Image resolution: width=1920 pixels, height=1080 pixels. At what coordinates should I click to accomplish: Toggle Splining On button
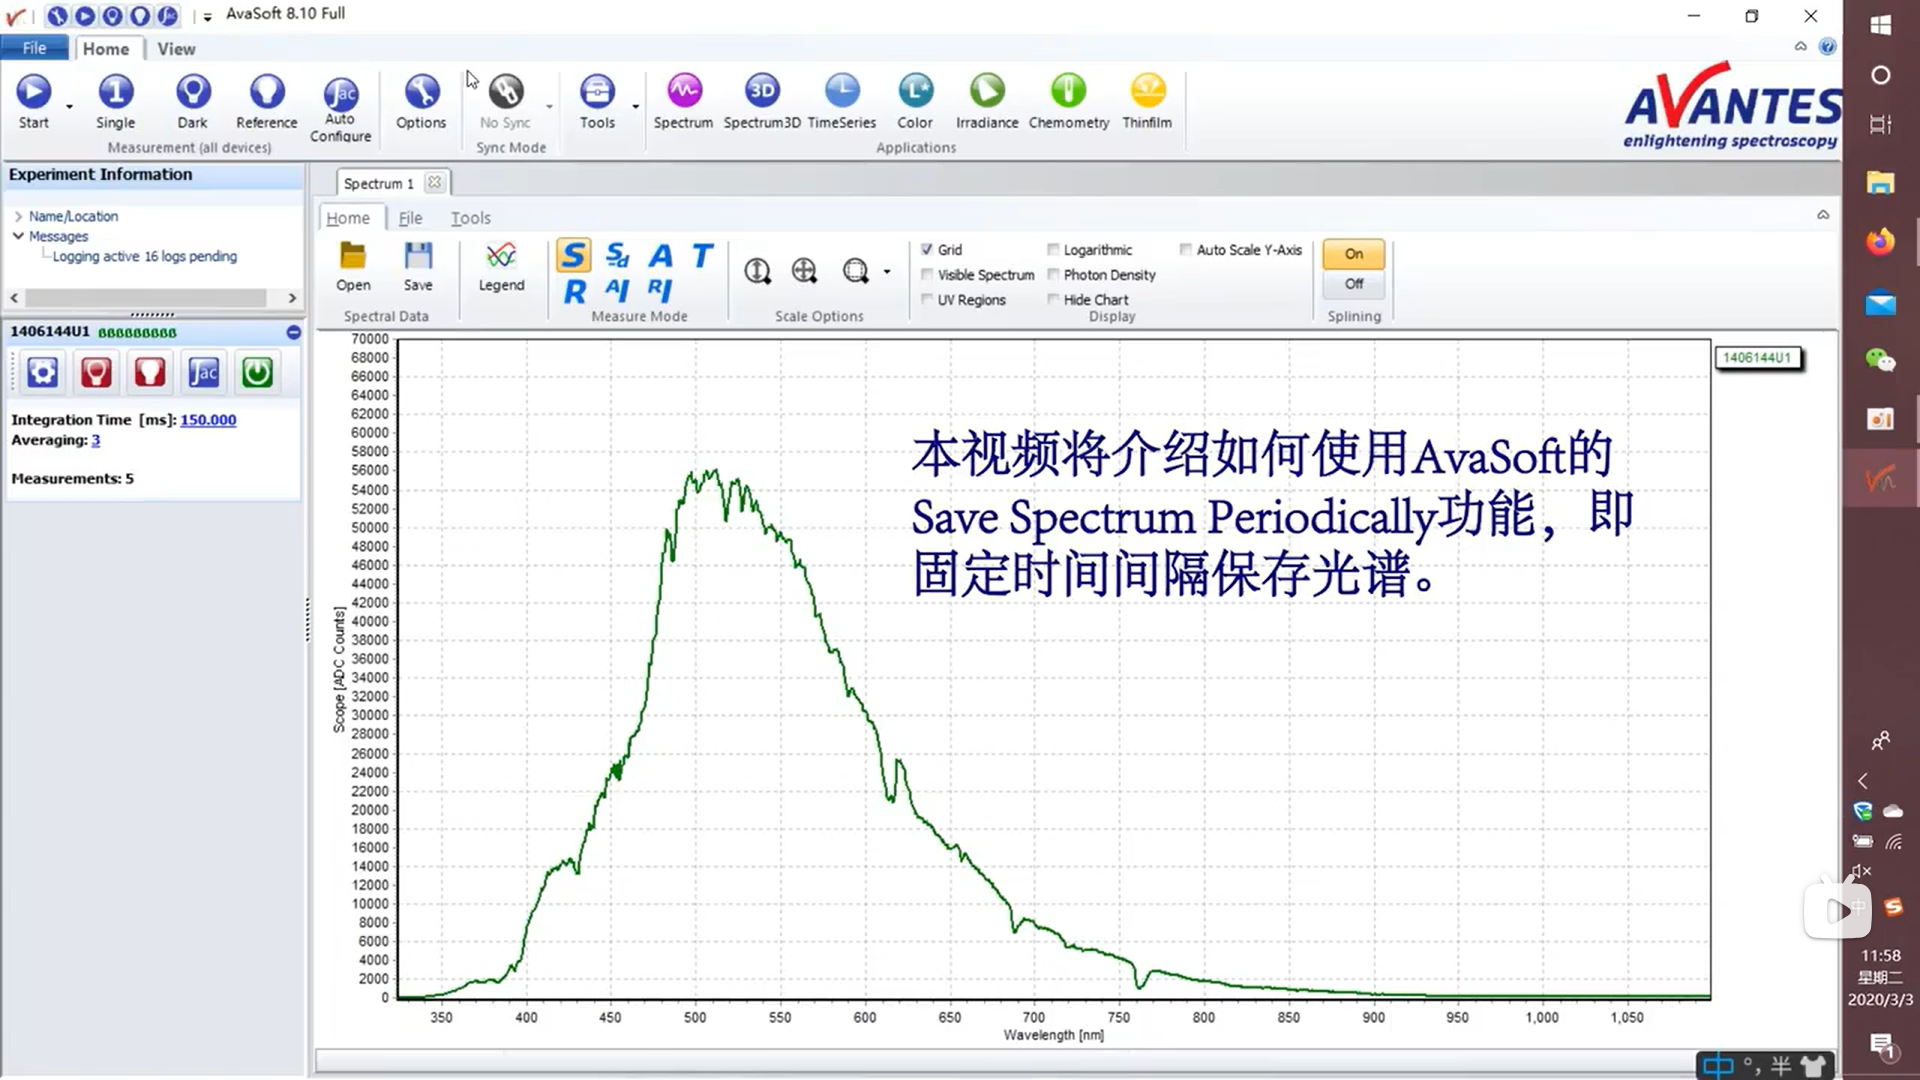1354,252
